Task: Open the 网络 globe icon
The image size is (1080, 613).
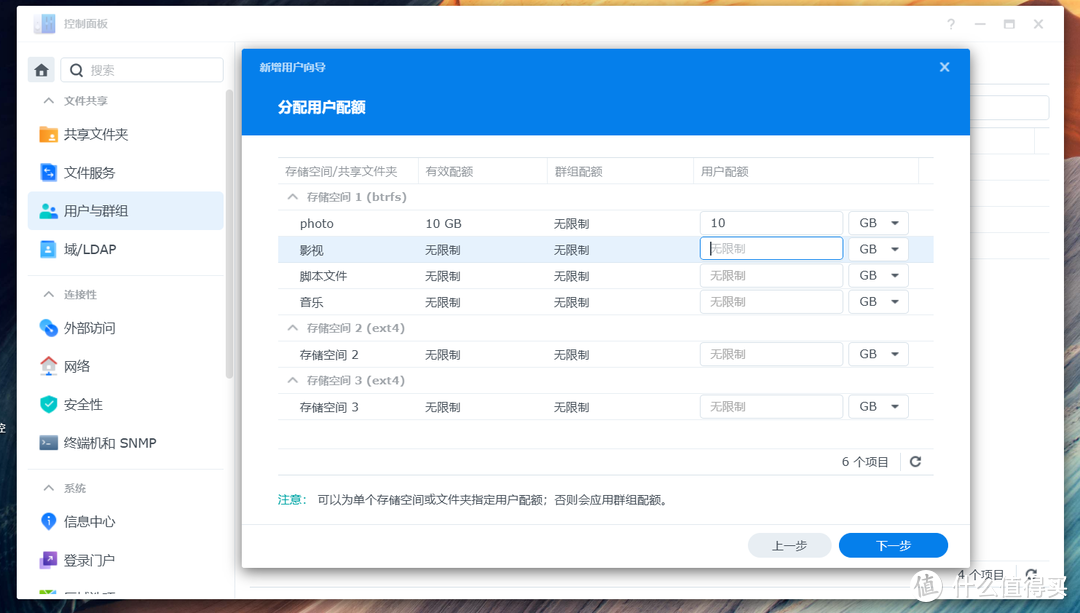Action: tap(47, 366)
